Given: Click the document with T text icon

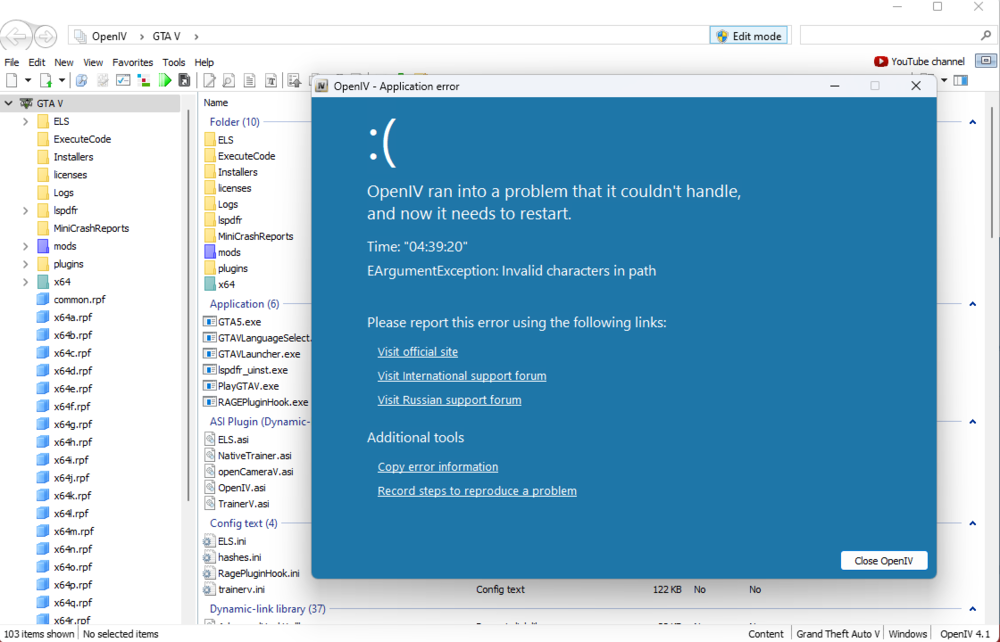Looking at the screenshot, I should click(271, 80).
